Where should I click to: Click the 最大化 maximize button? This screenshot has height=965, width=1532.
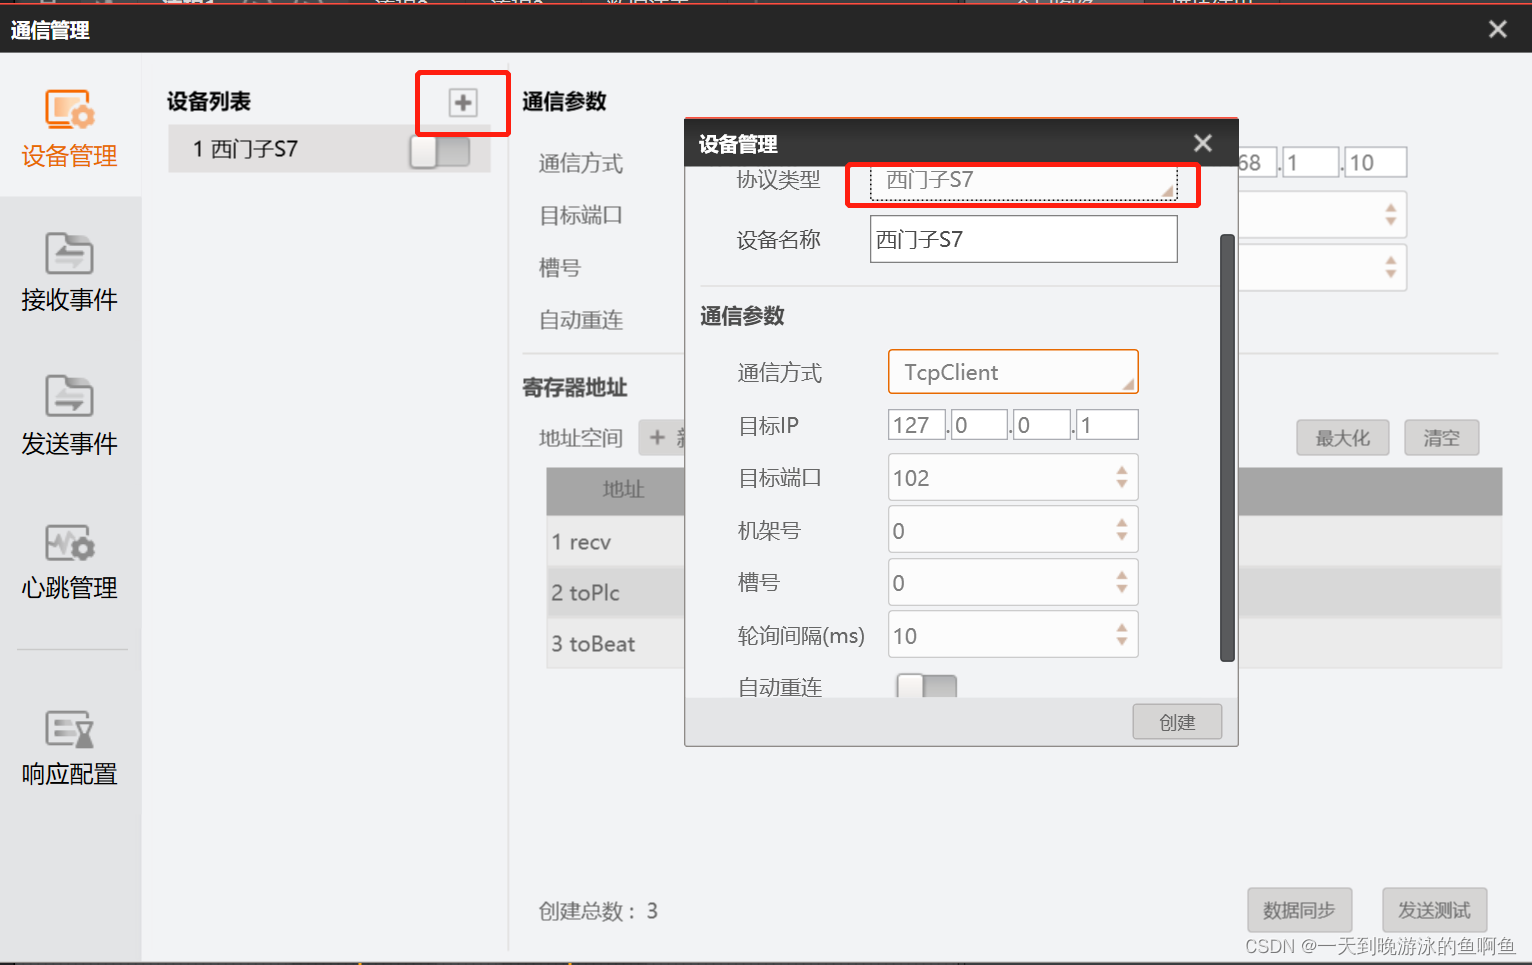tap(1343, 438)
